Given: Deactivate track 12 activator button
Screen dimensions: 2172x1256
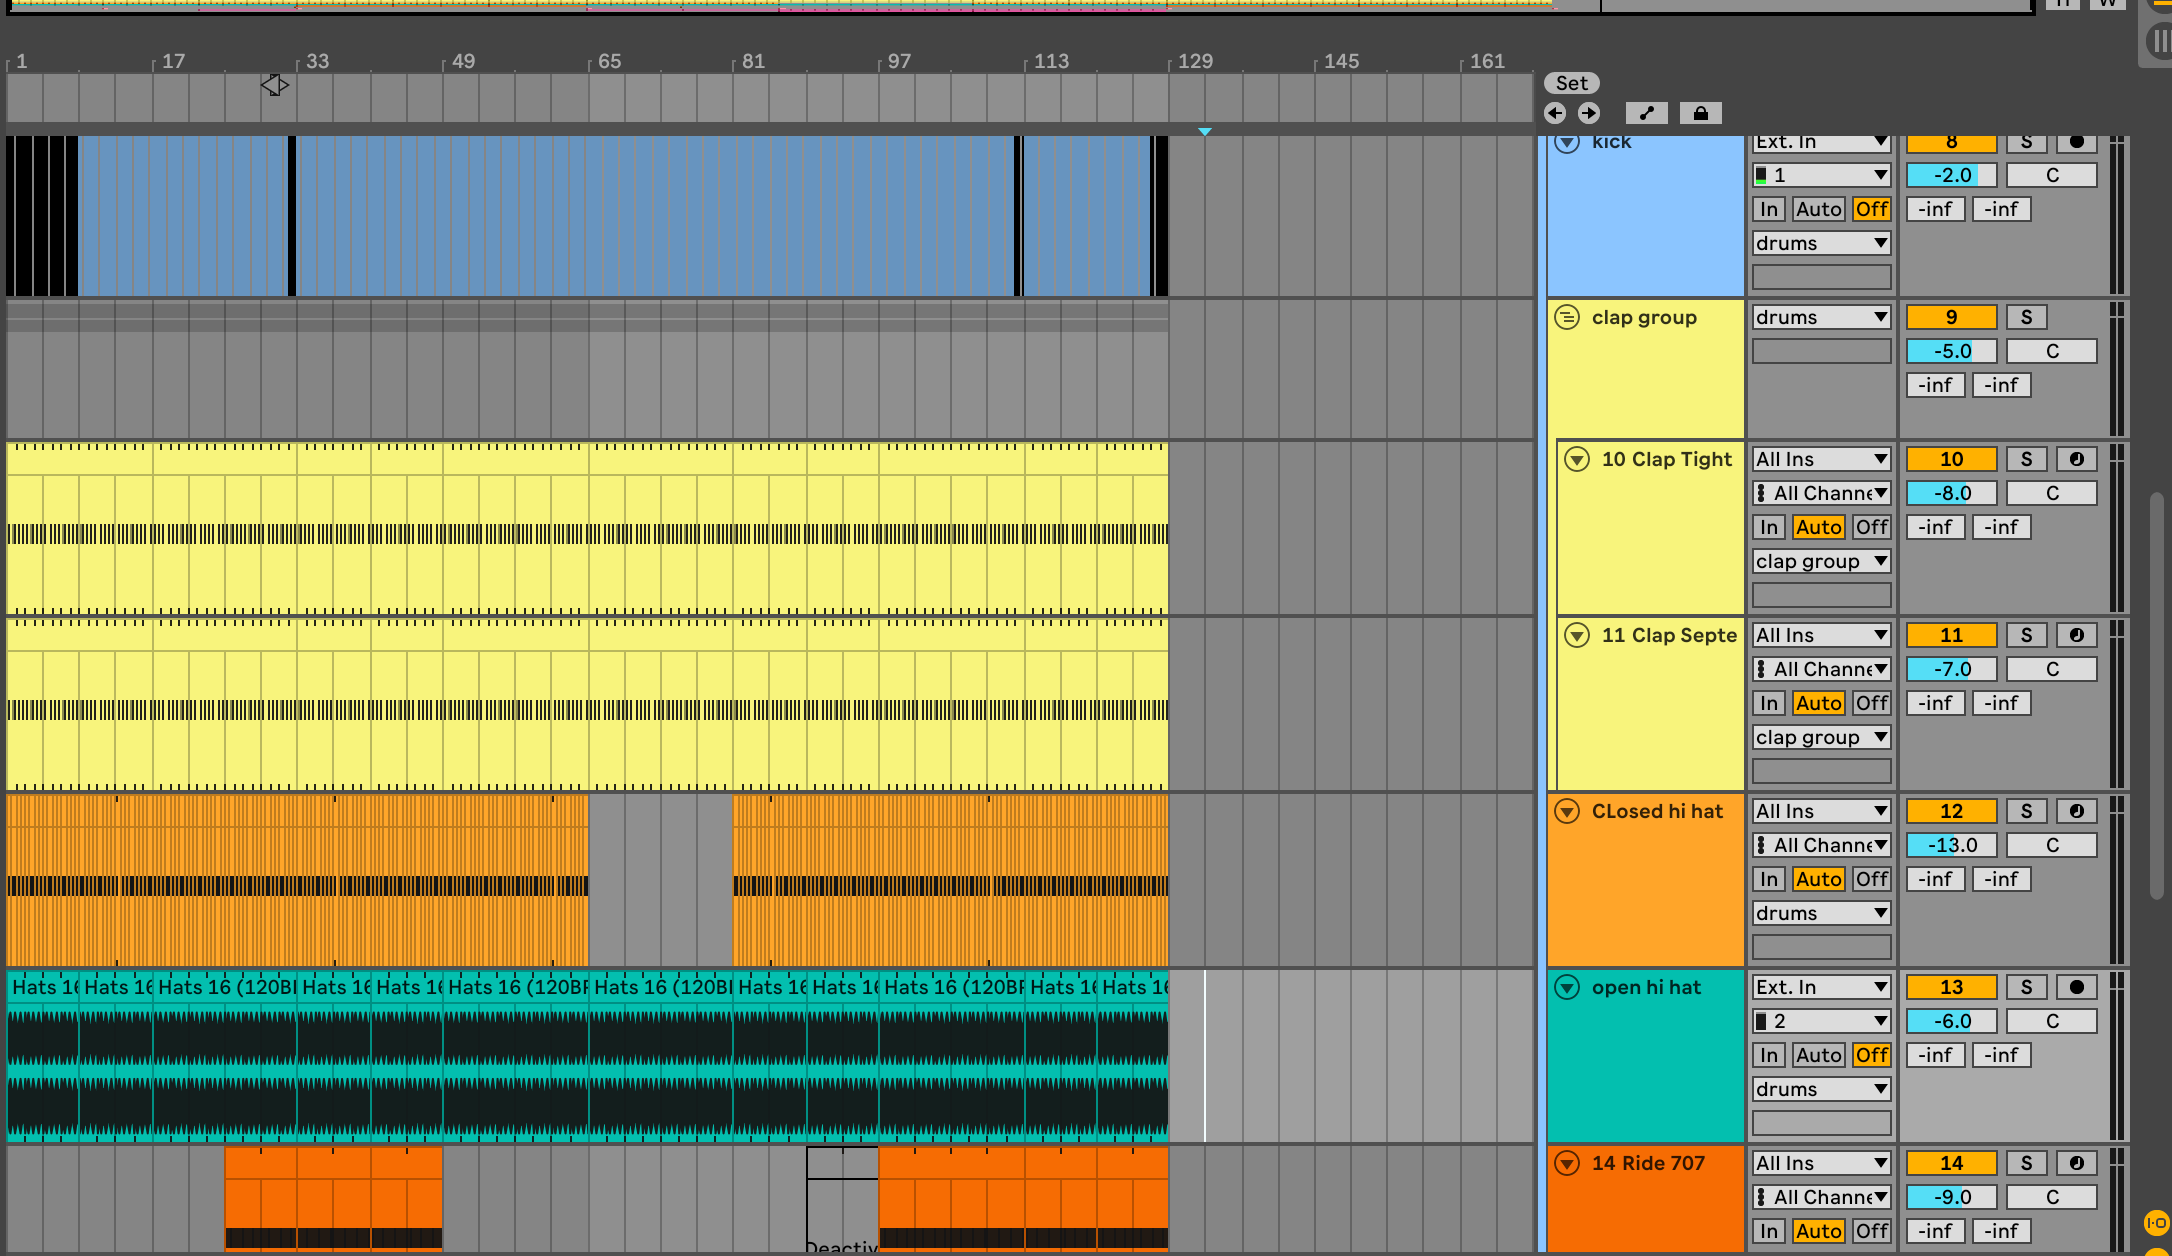Looking at the screenshot, I should 1951,811.
